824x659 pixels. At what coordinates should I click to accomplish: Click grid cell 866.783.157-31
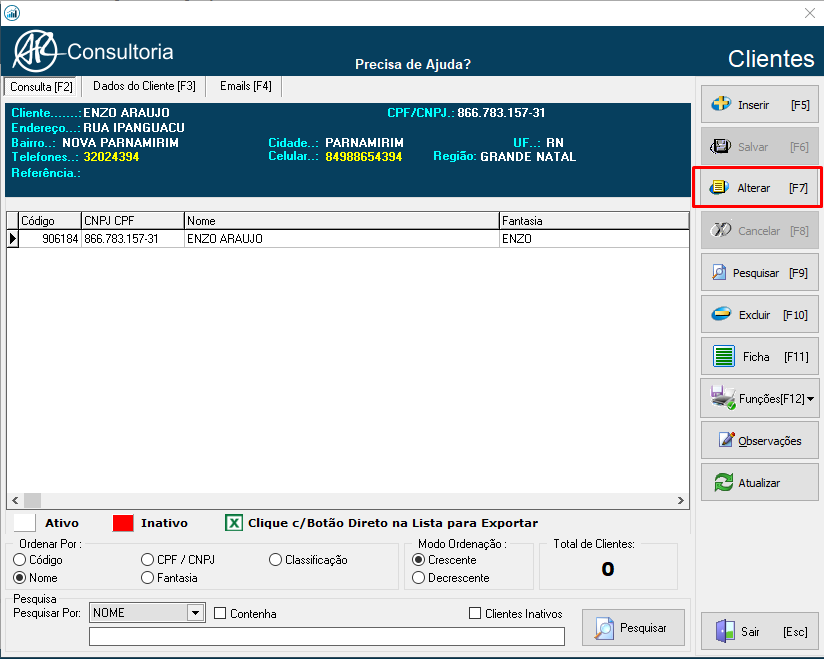[x=133, y=239]
